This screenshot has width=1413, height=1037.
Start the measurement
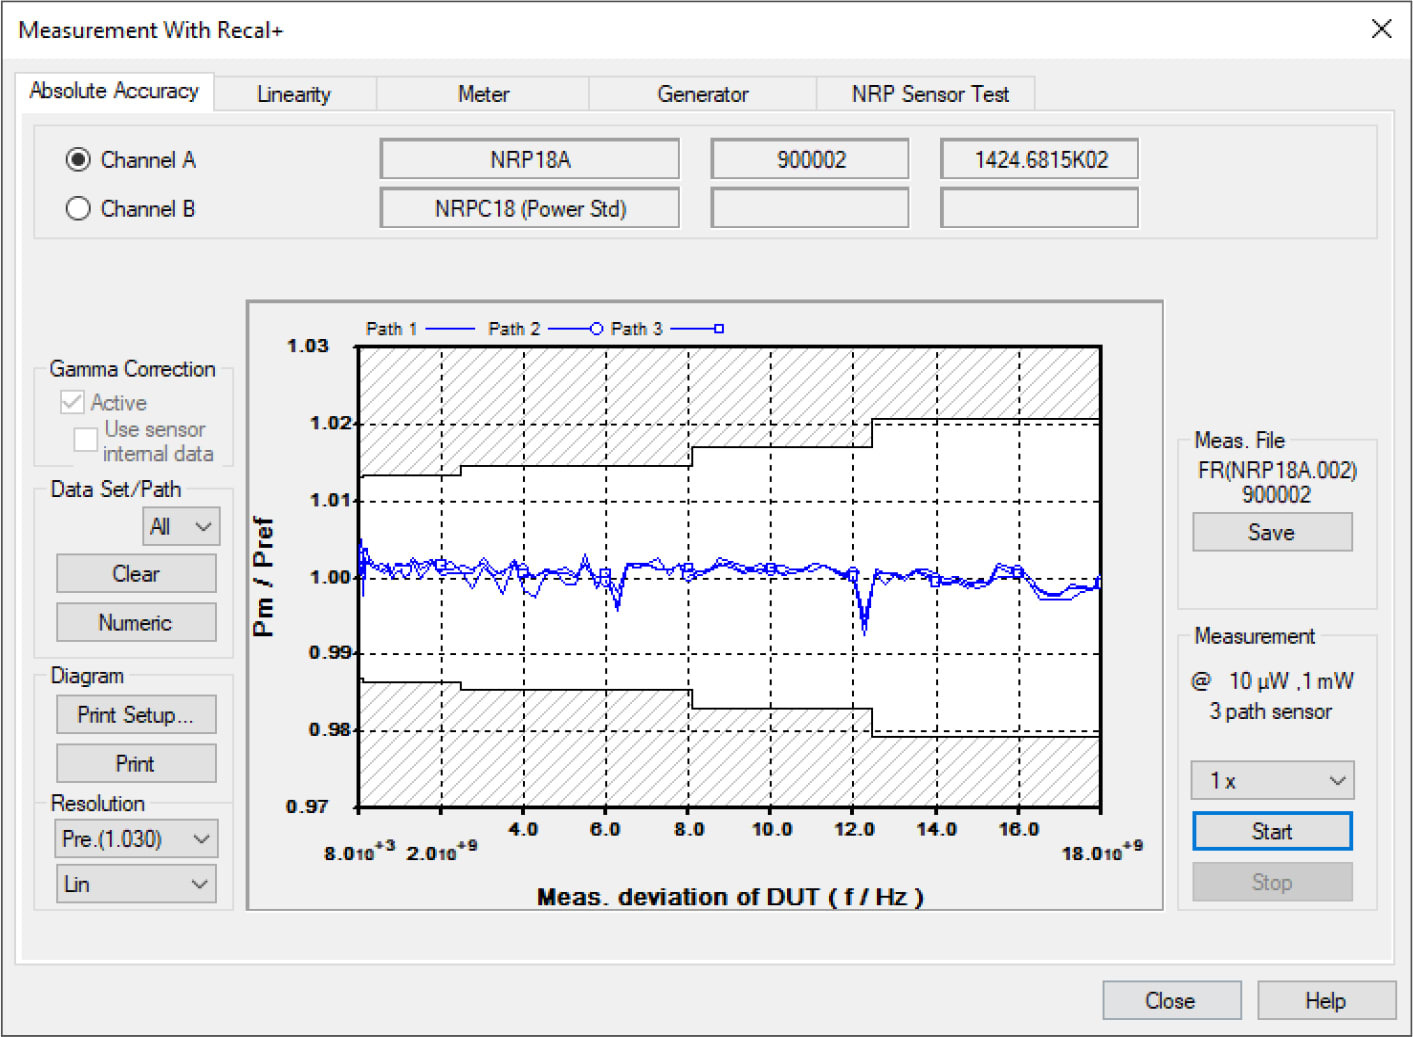coord(1272,831)
